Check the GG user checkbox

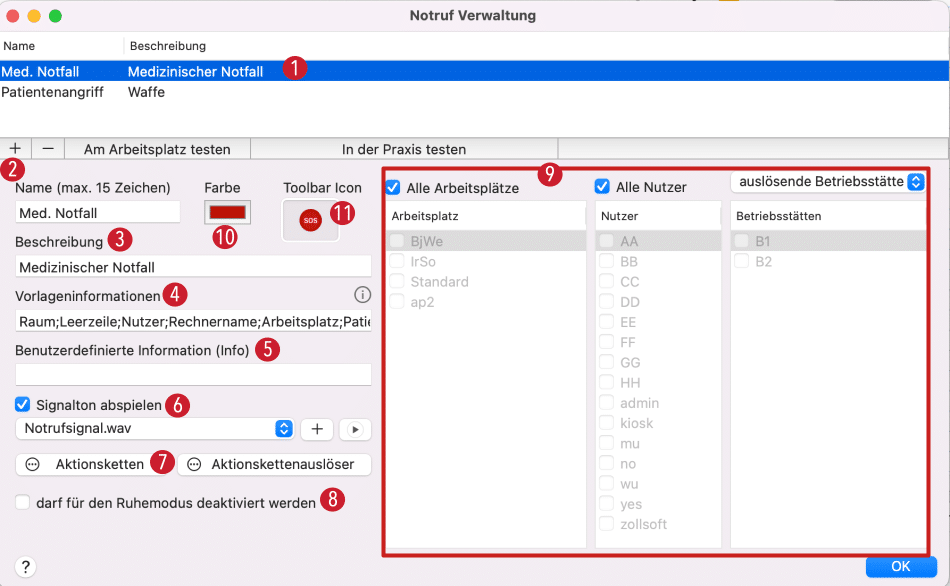606,362
